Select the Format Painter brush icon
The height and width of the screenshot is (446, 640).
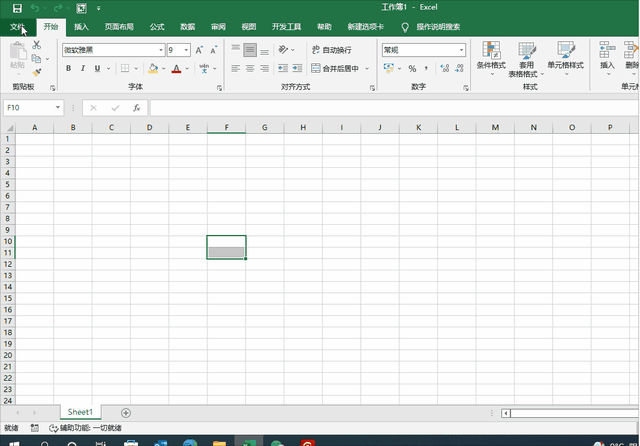tap(37, 73)
